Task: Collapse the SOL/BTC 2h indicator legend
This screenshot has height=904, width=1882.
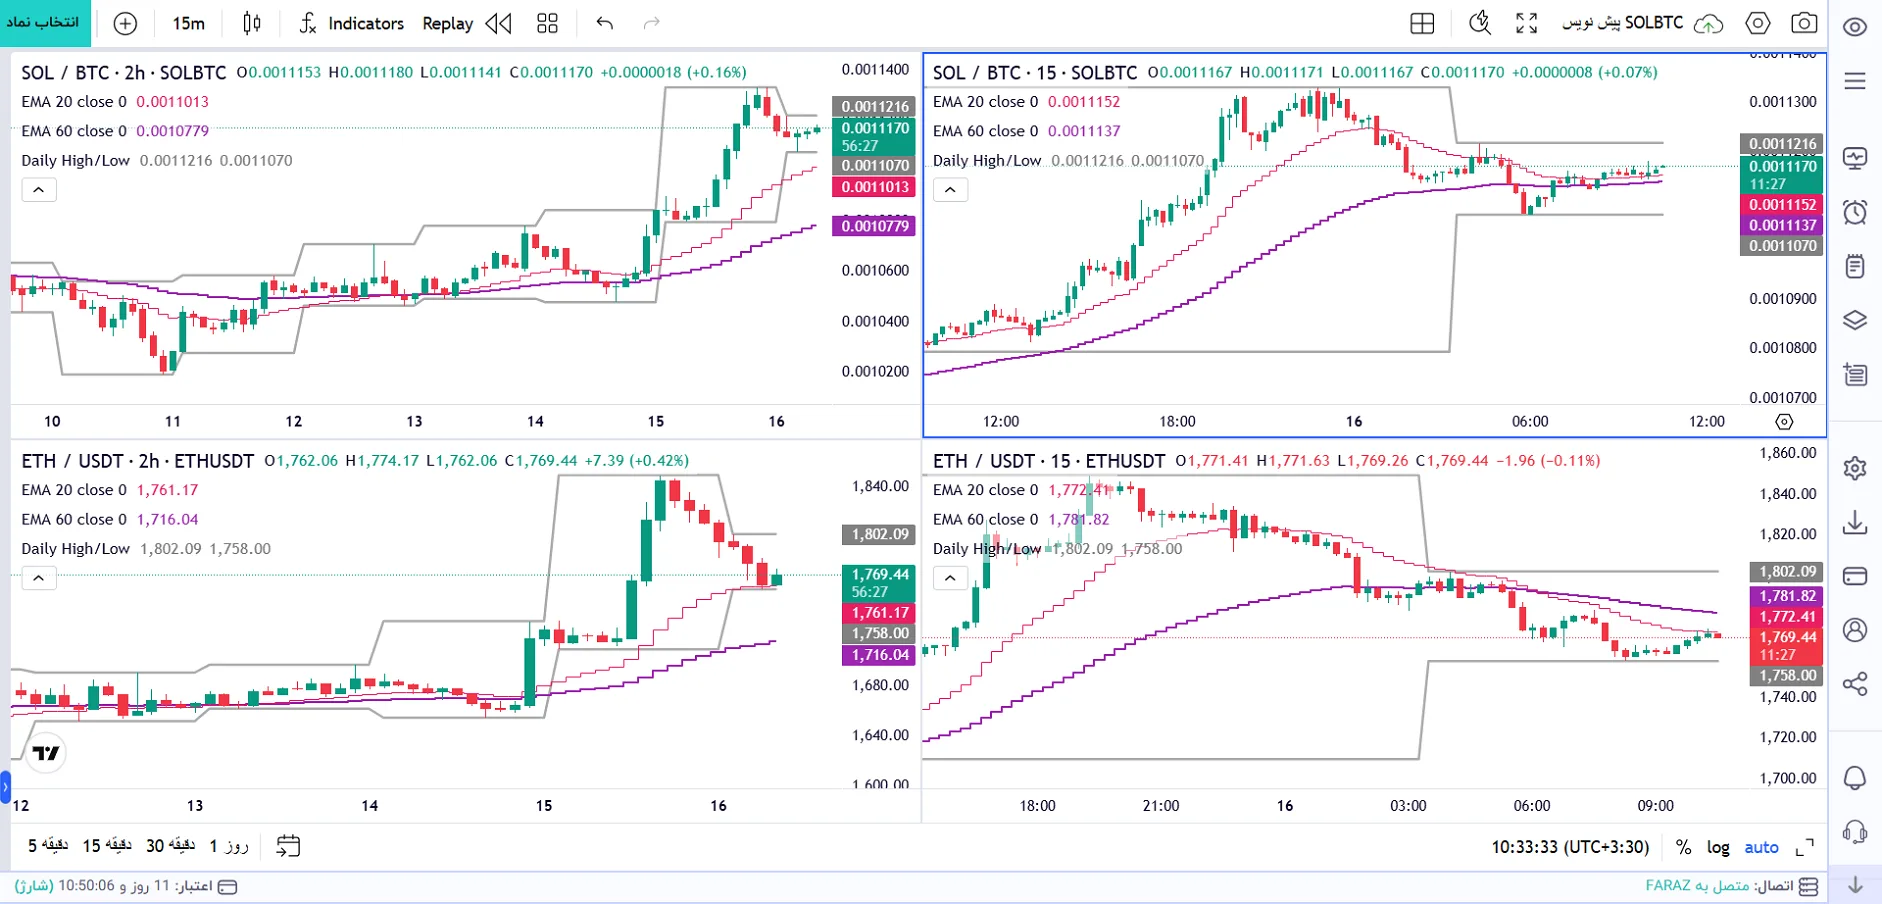Action: tap(39, 190)
